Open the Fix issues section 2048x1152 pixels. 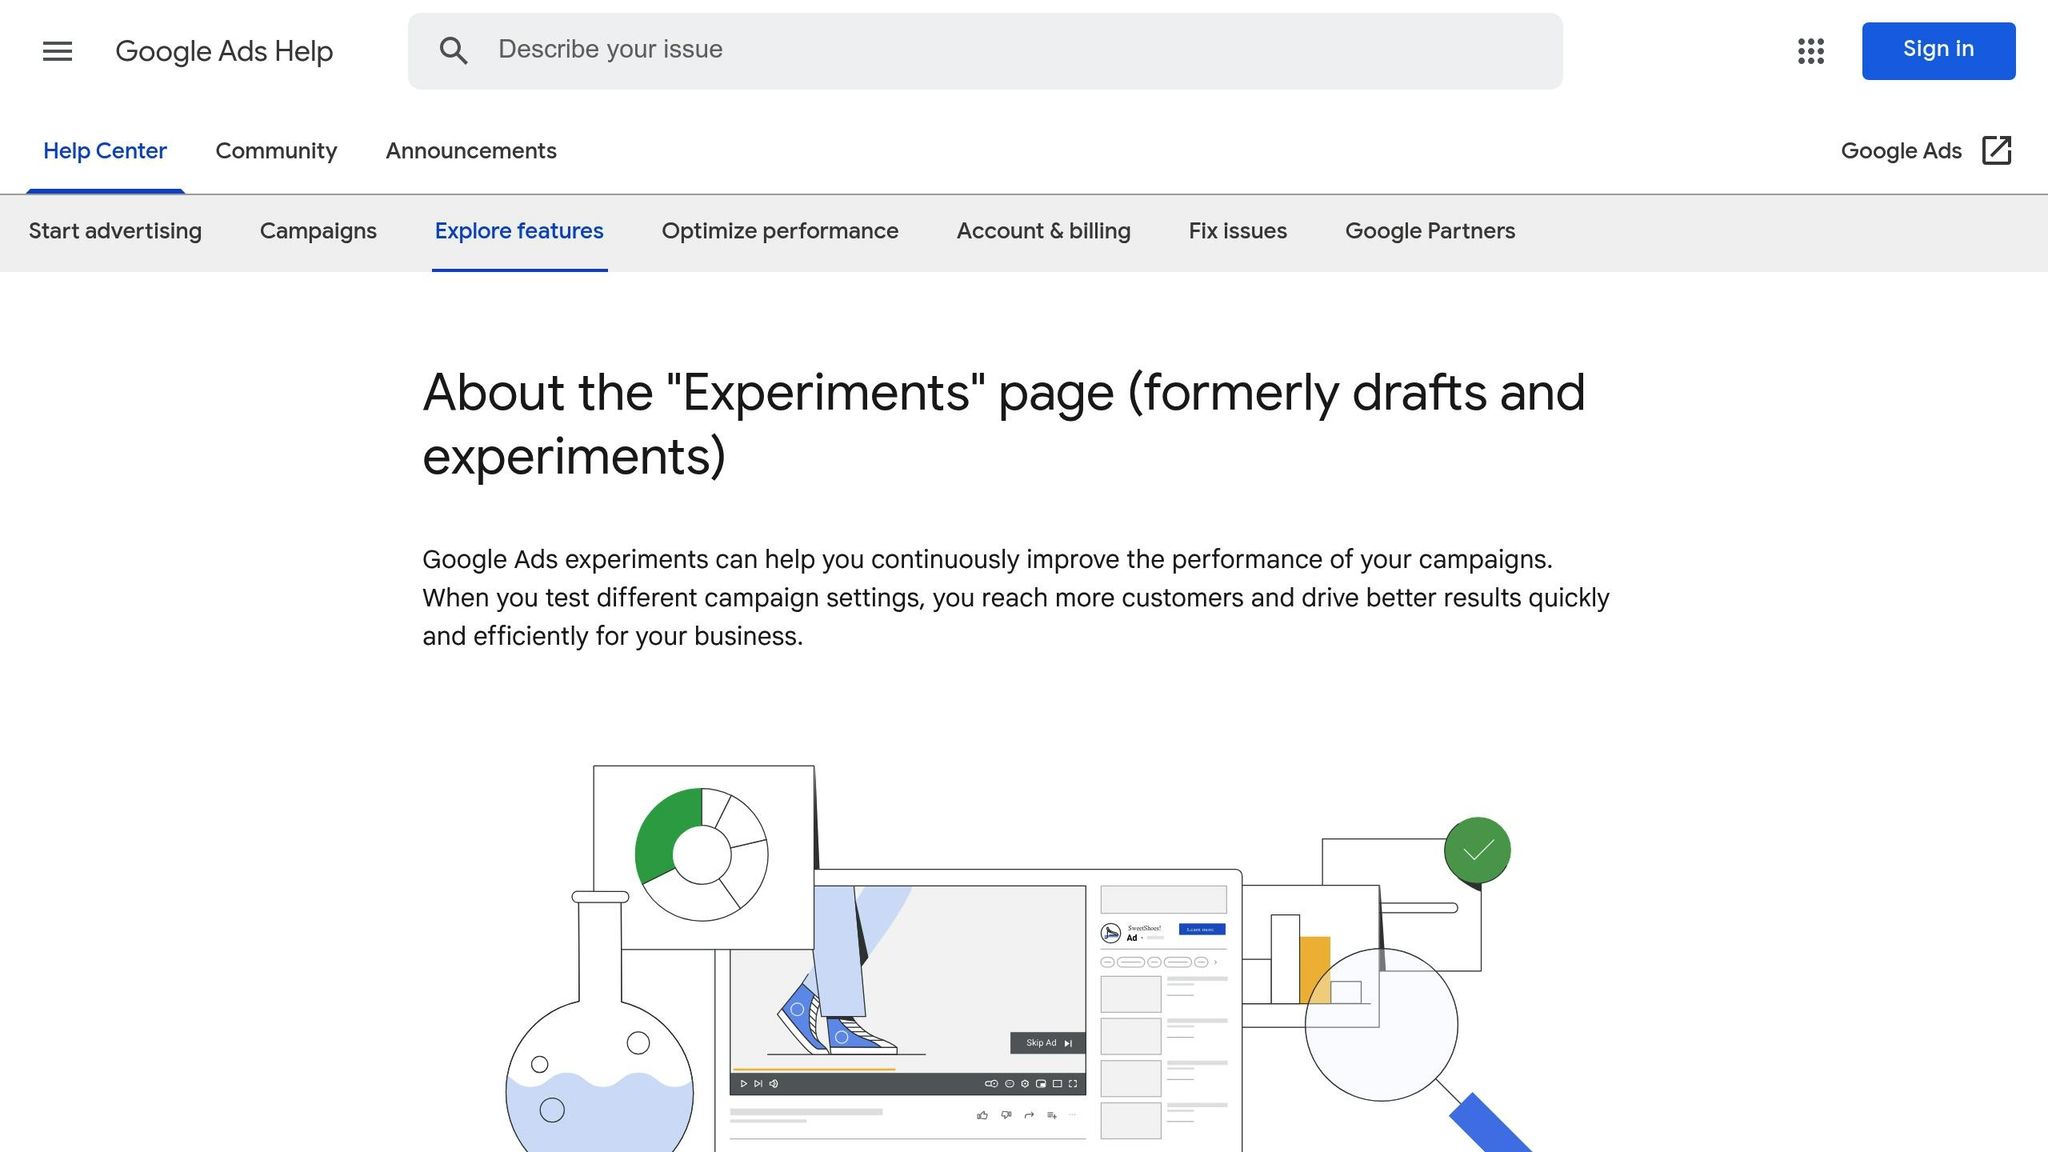tap(1237, 231)
